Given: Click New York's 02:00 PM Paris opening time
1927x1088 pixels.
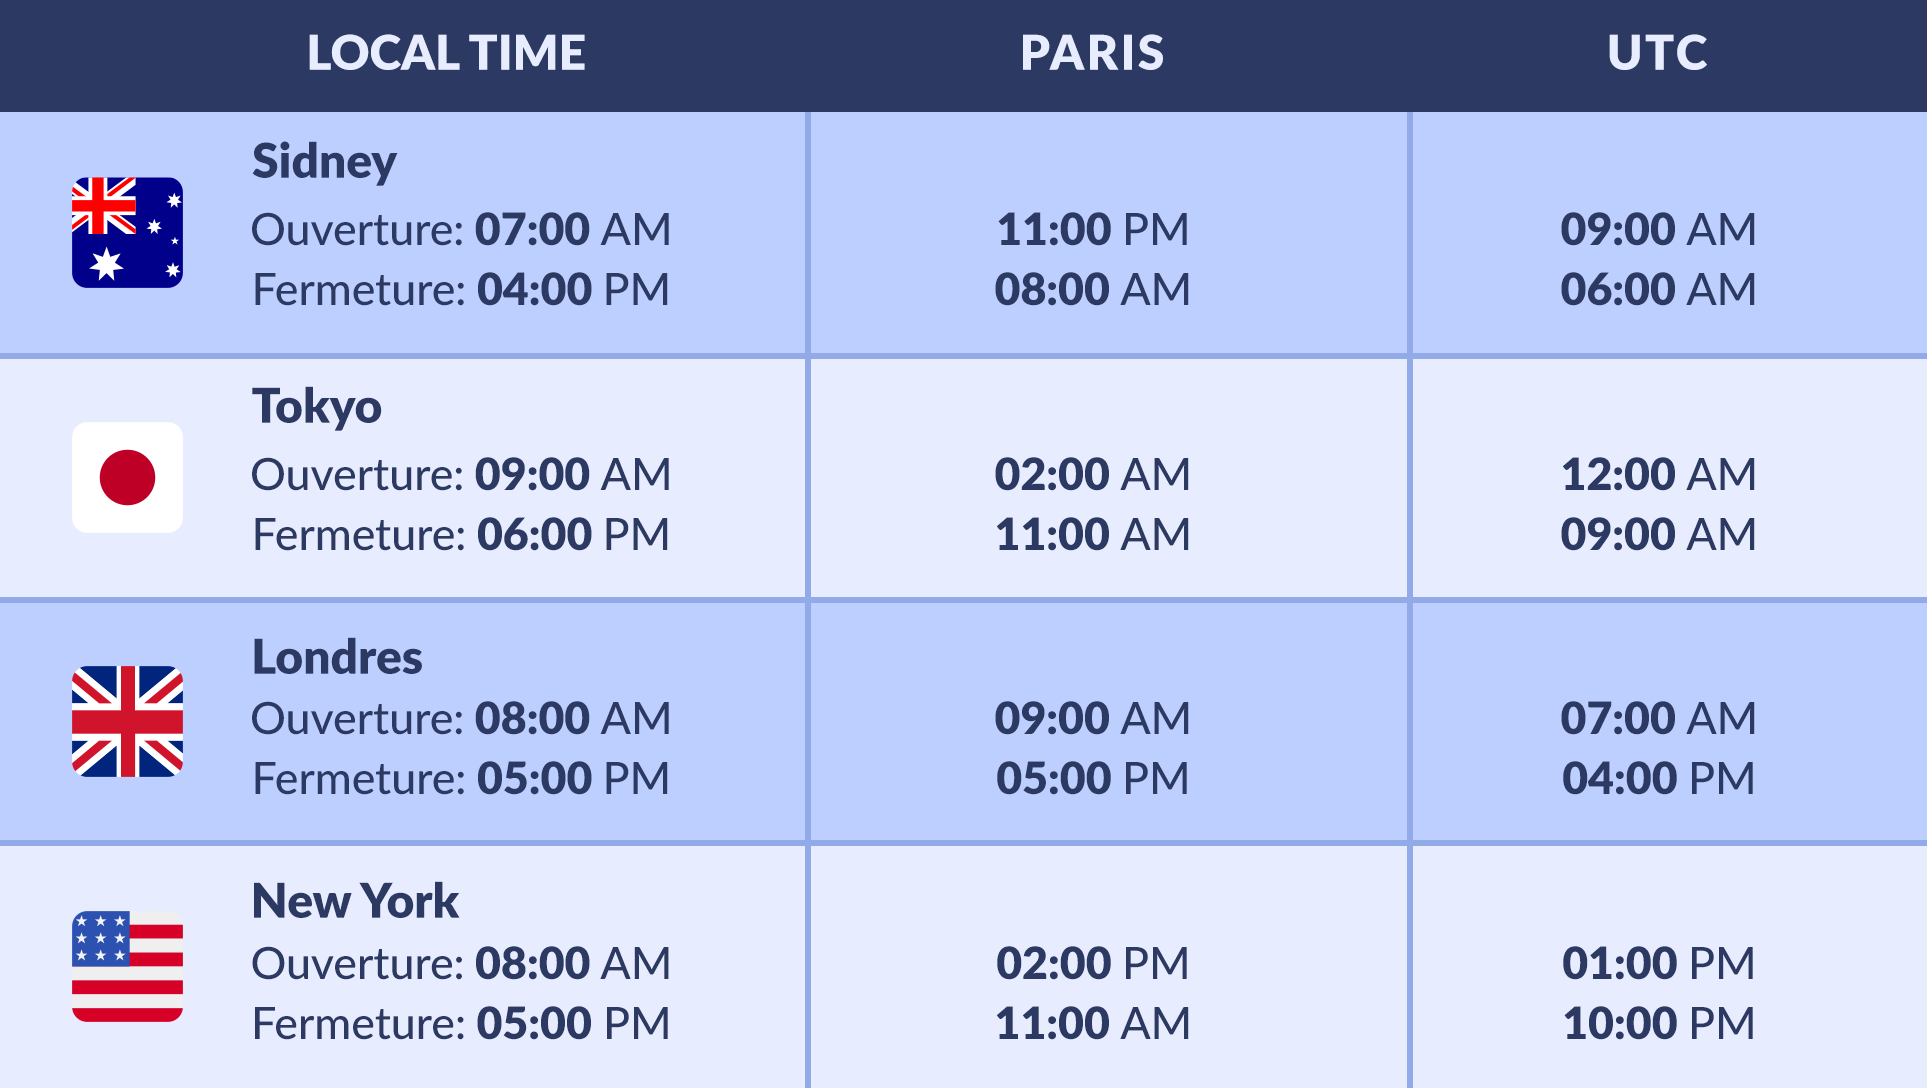Looking at the screenshot, I should [x=1092, y=964].
